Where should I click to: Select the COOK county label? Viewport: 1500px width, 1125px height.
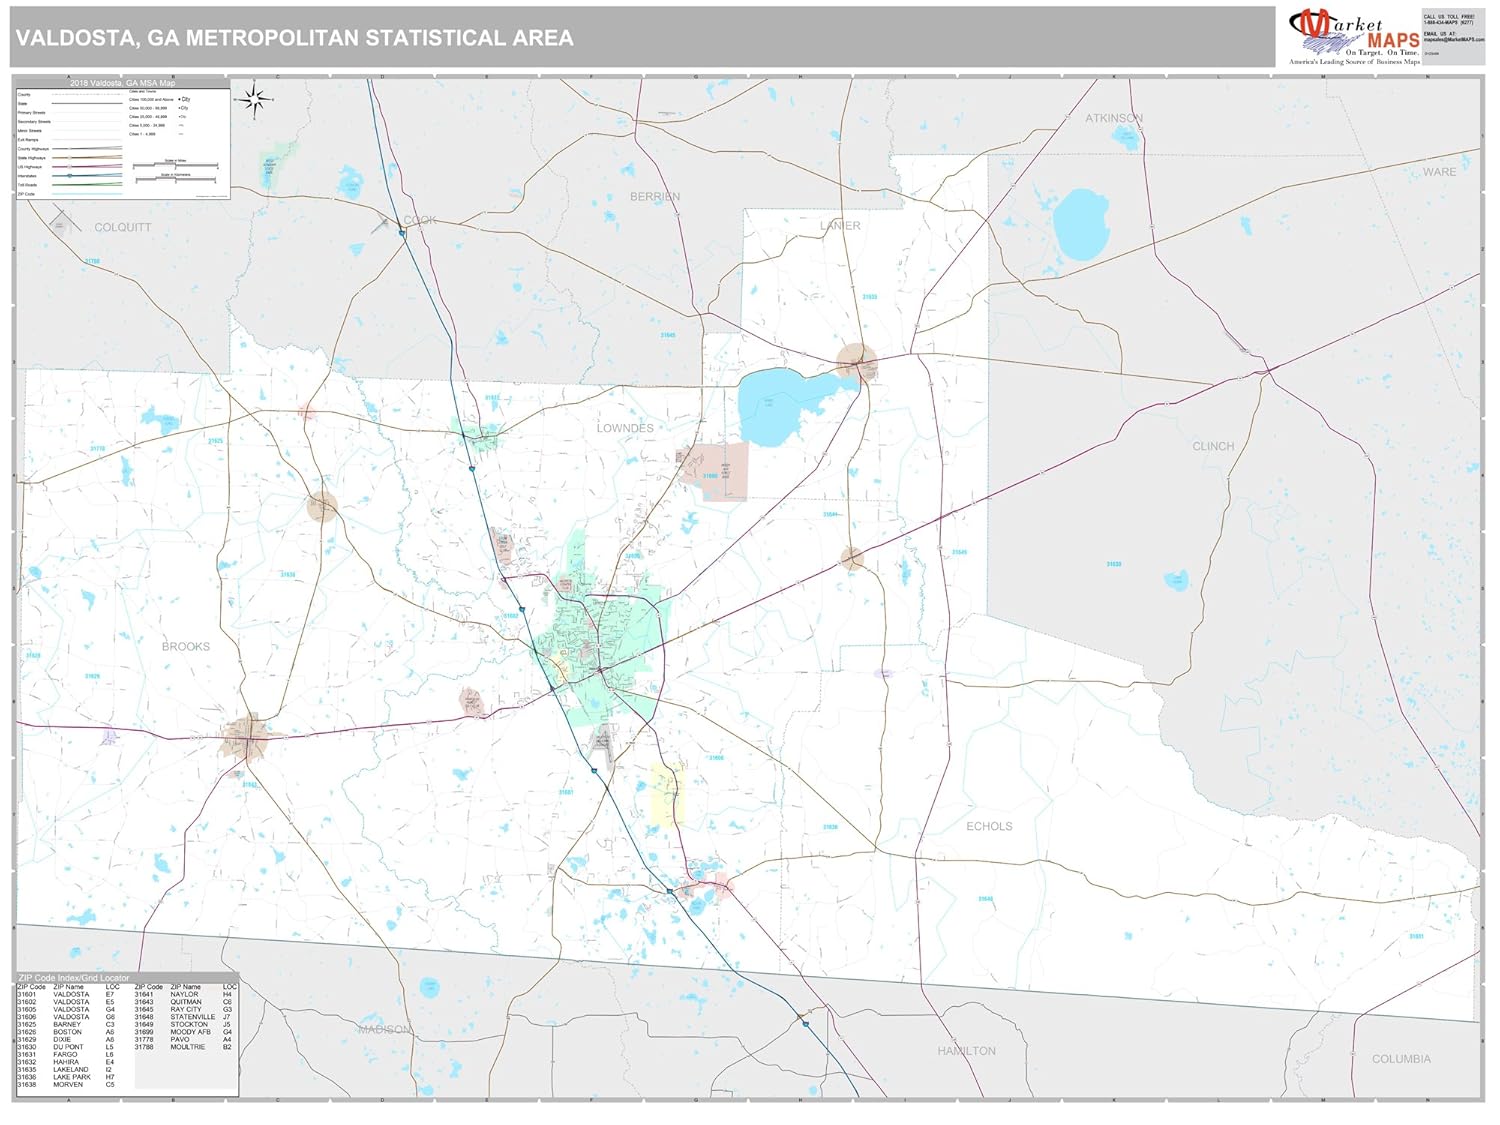[420, 220]
